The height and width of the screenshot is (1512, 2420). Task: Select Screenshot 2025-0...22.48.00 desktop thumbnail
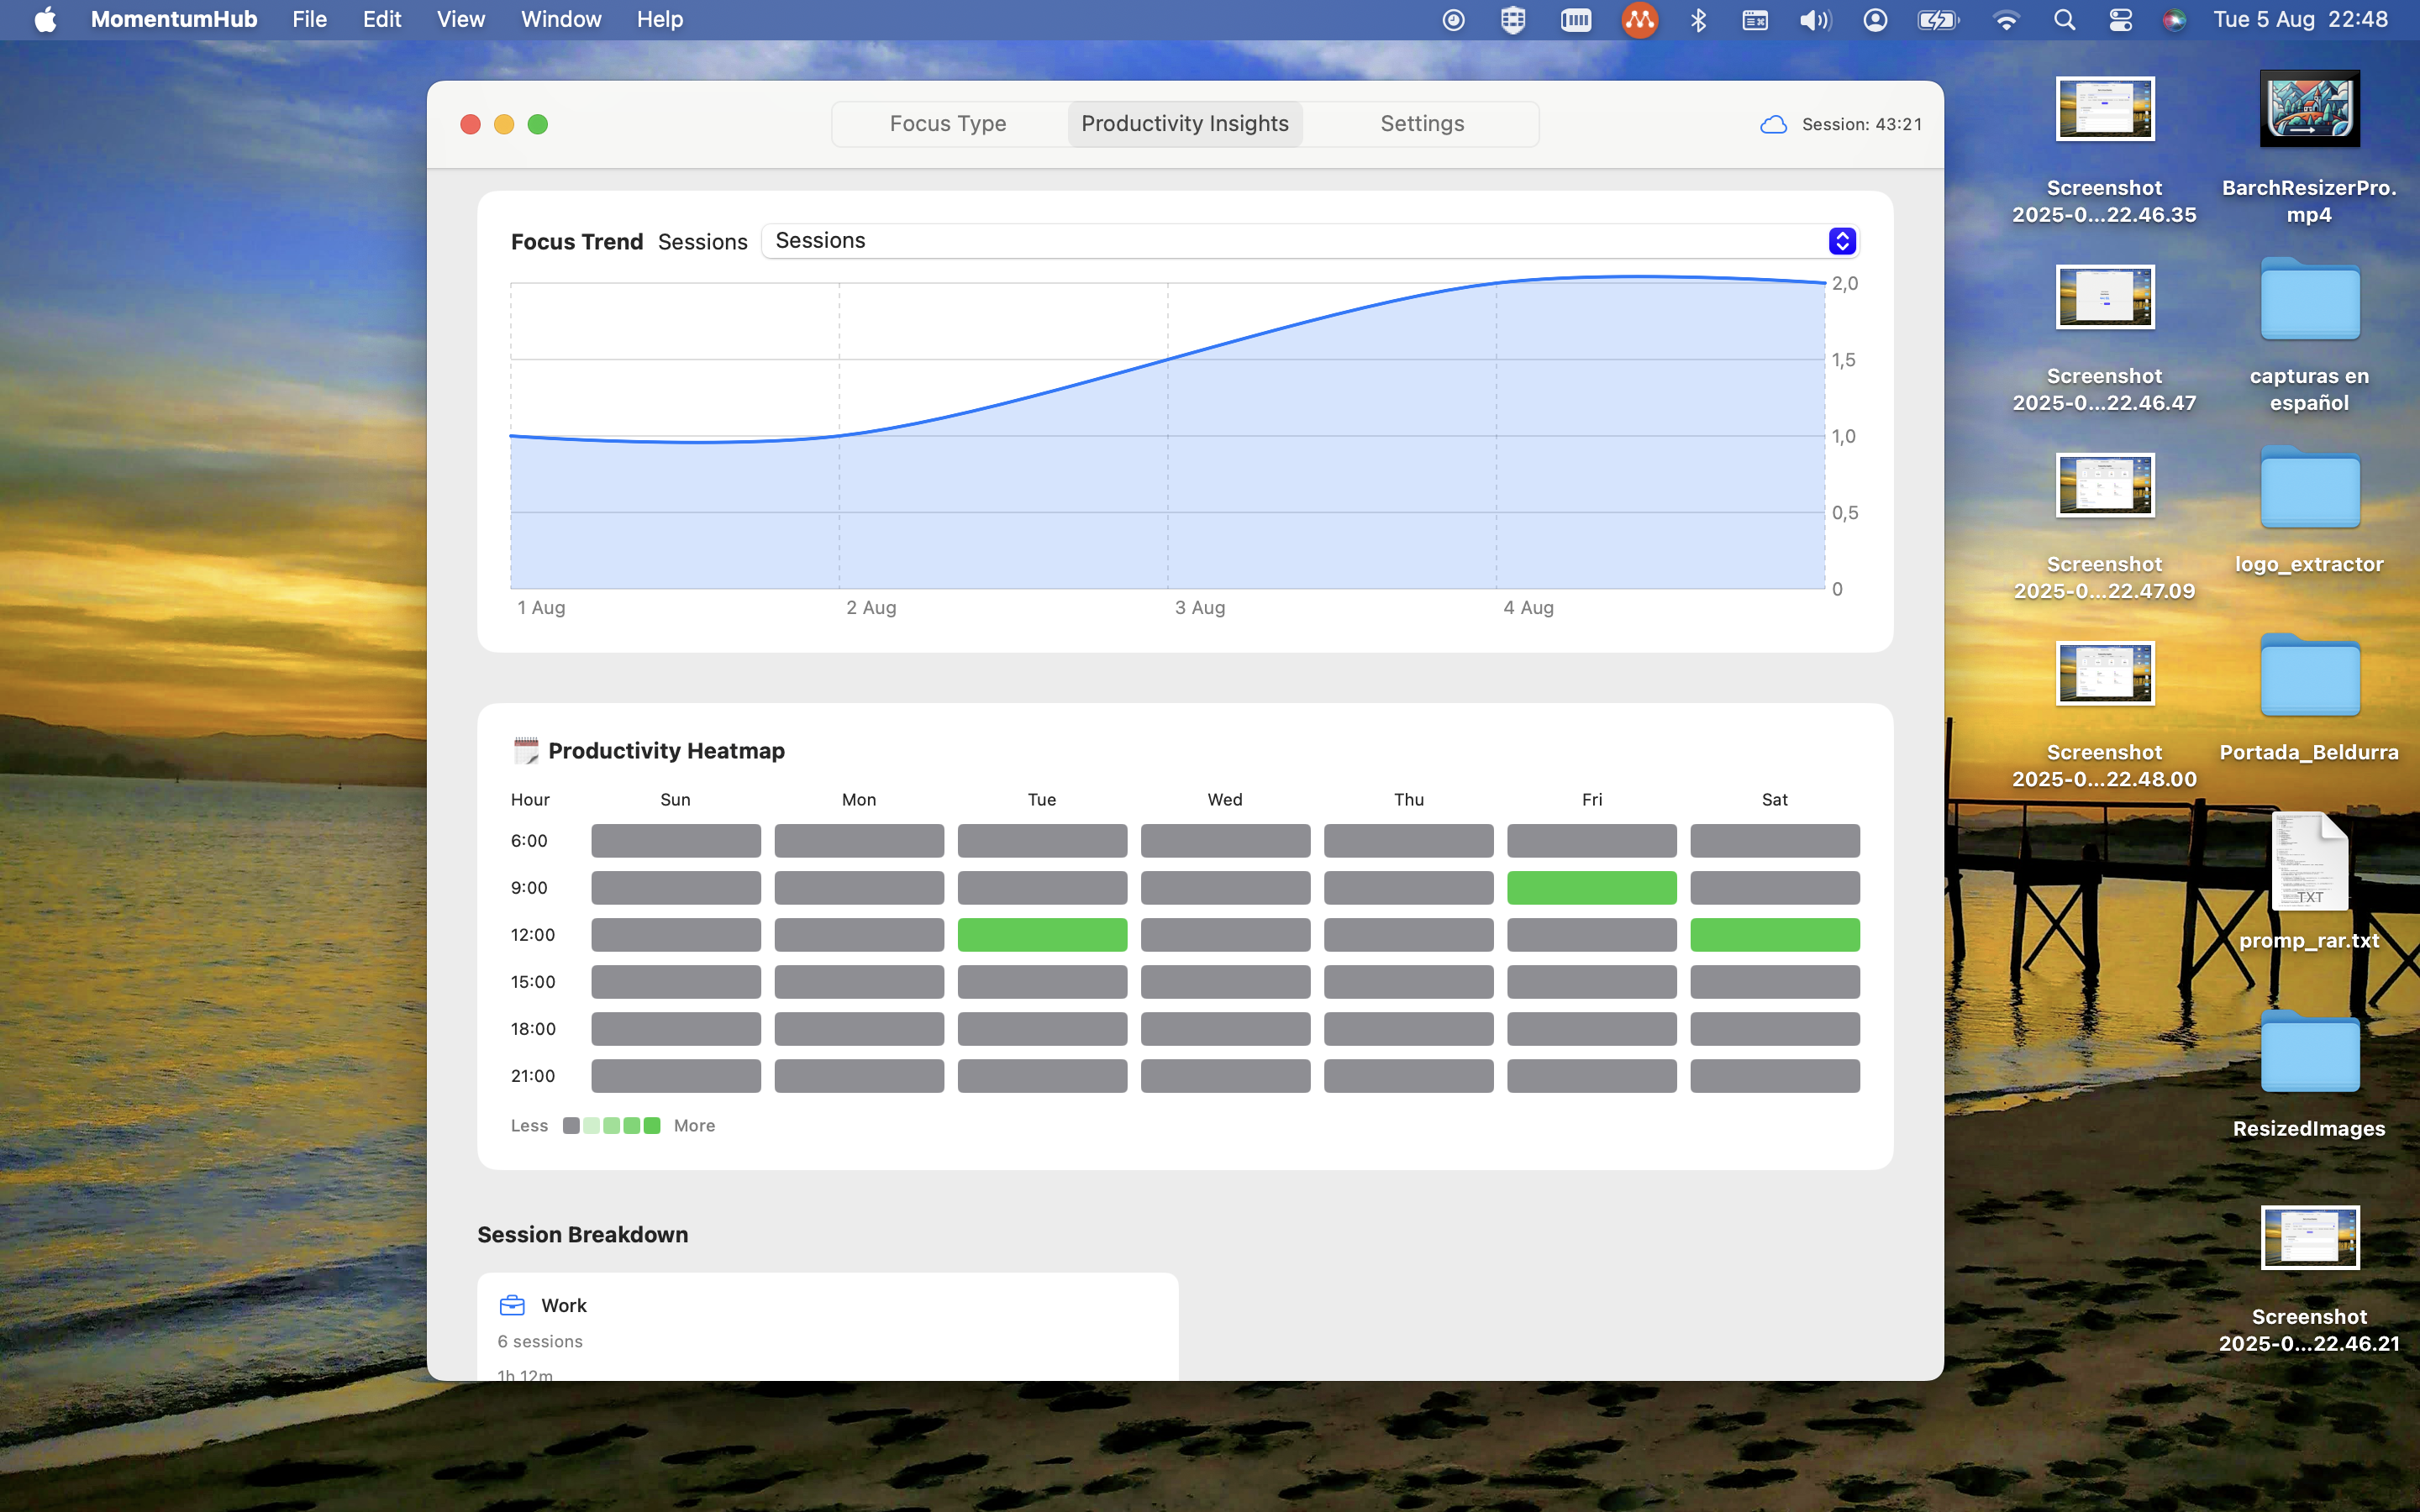click(x=2105, y=673)
